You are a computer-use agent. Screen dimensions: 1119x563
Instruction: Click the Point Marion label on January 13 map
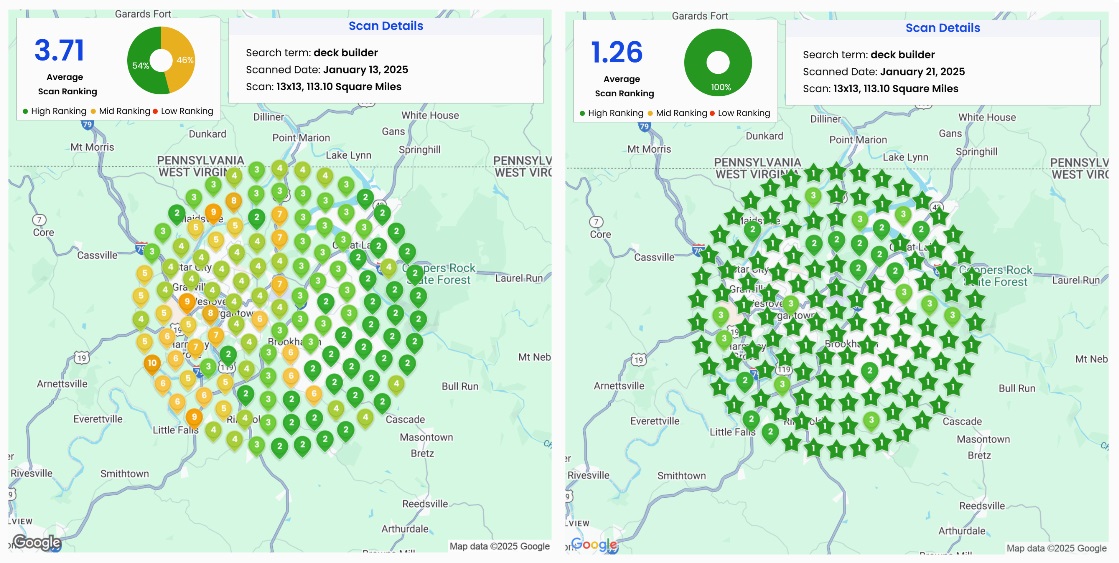click(x=301, y=138)
